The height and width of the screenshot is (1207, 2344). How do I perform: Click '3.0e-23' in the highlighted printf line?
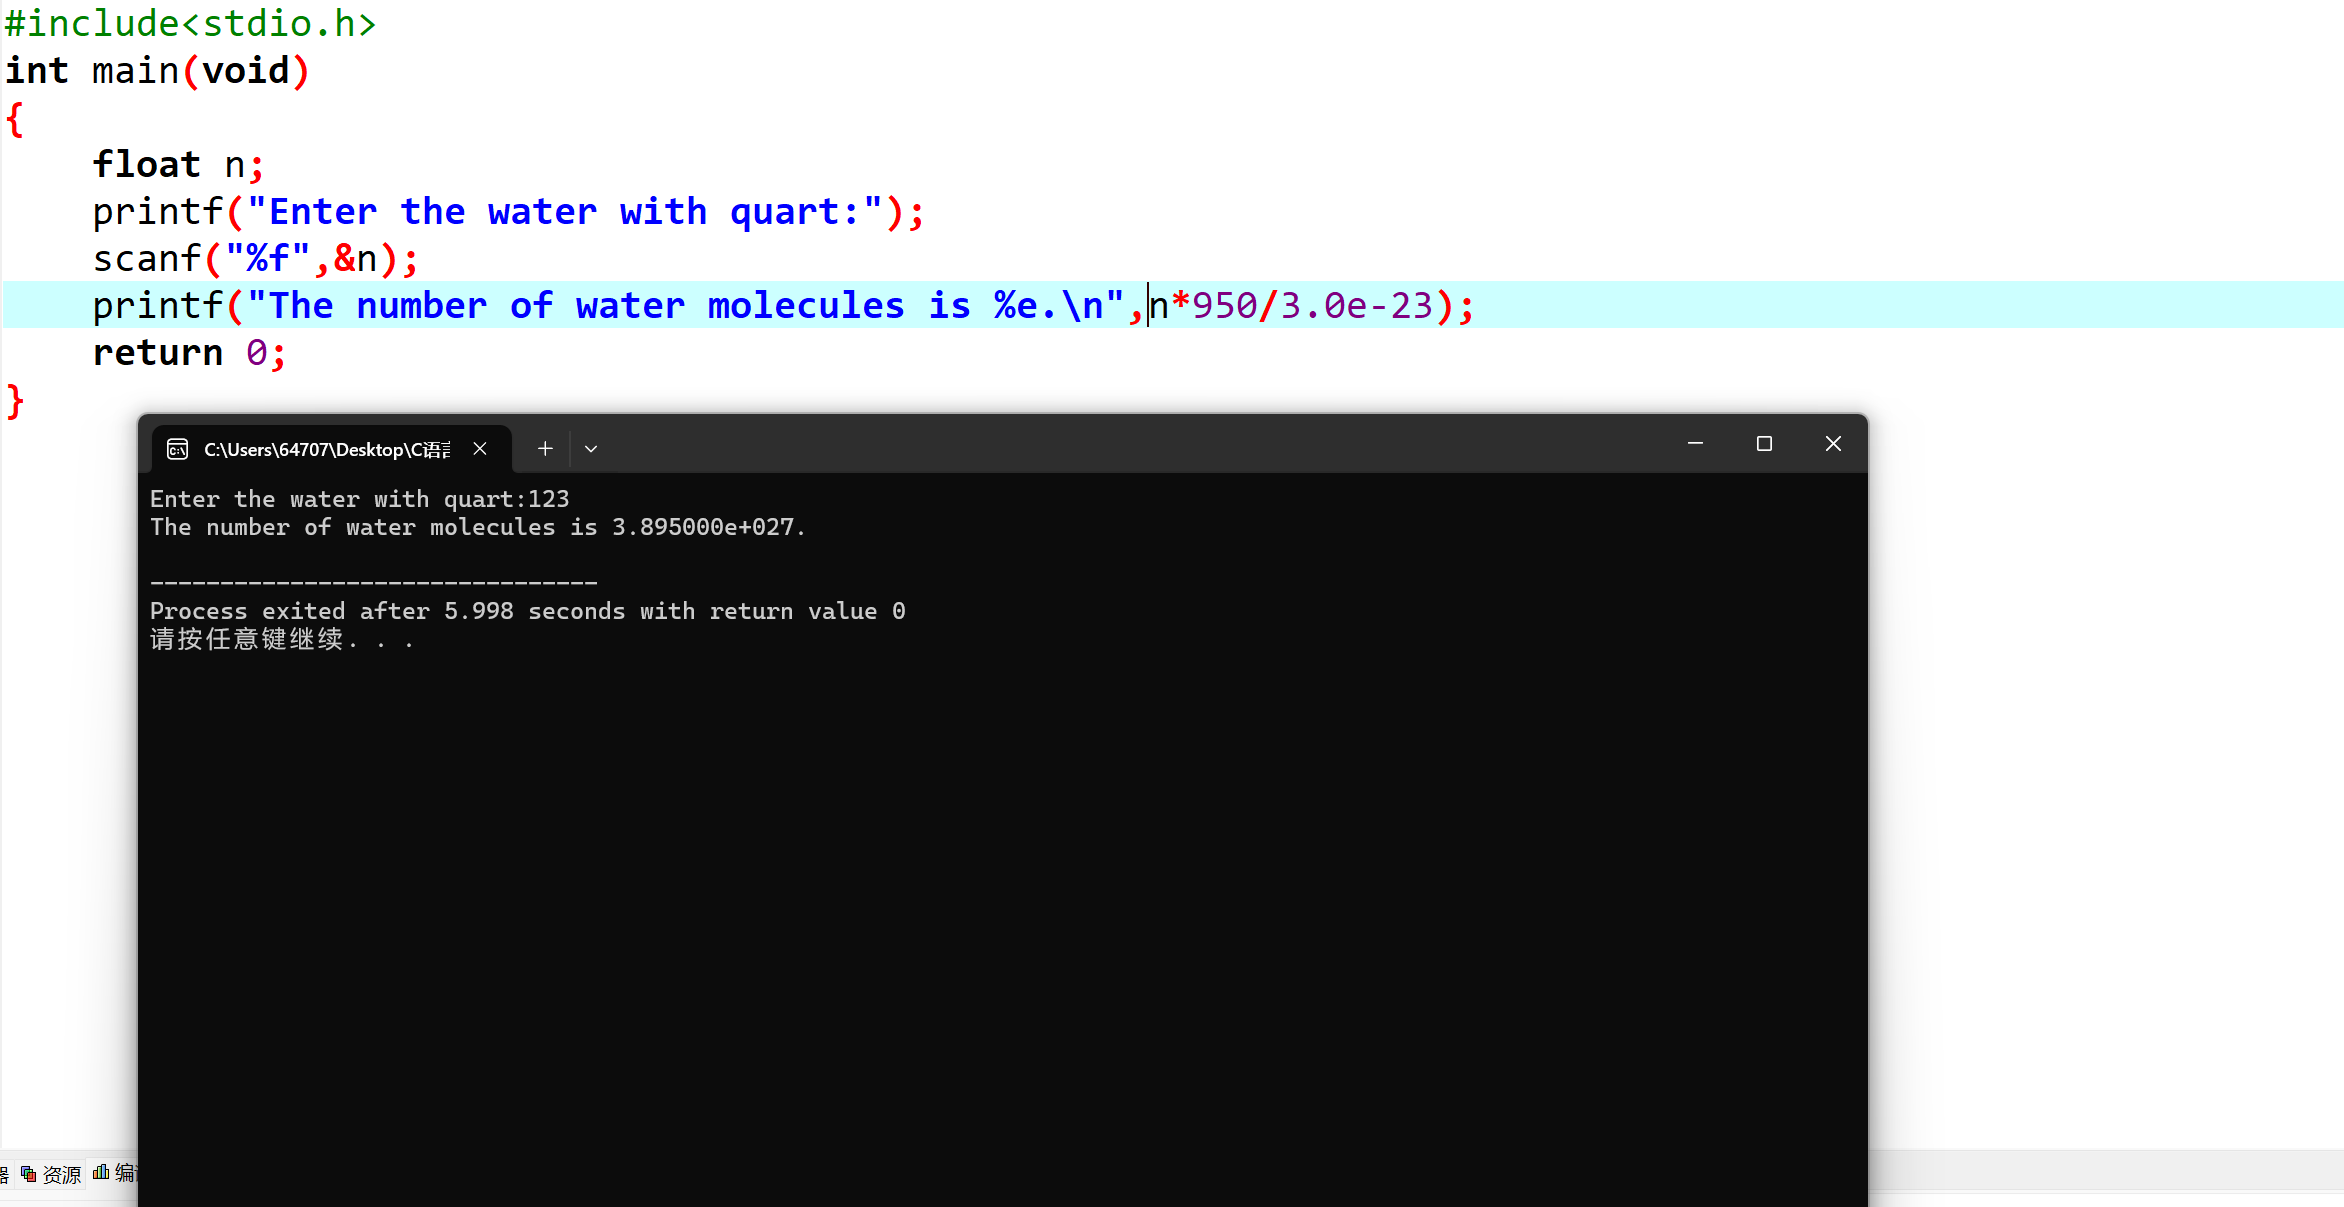(x=1356, y=306)
